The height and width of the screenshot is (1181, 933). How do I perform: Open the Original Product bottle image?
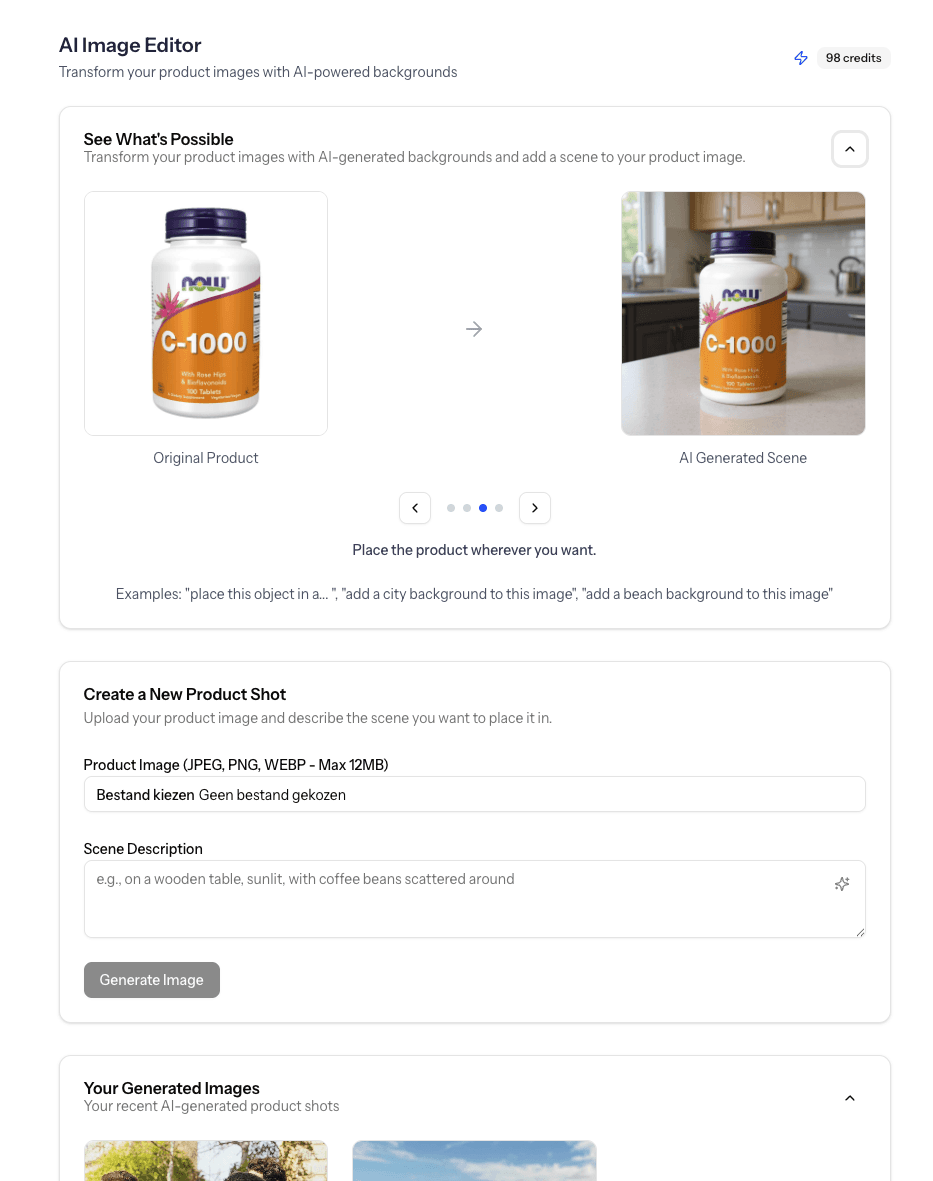point(206,313)
